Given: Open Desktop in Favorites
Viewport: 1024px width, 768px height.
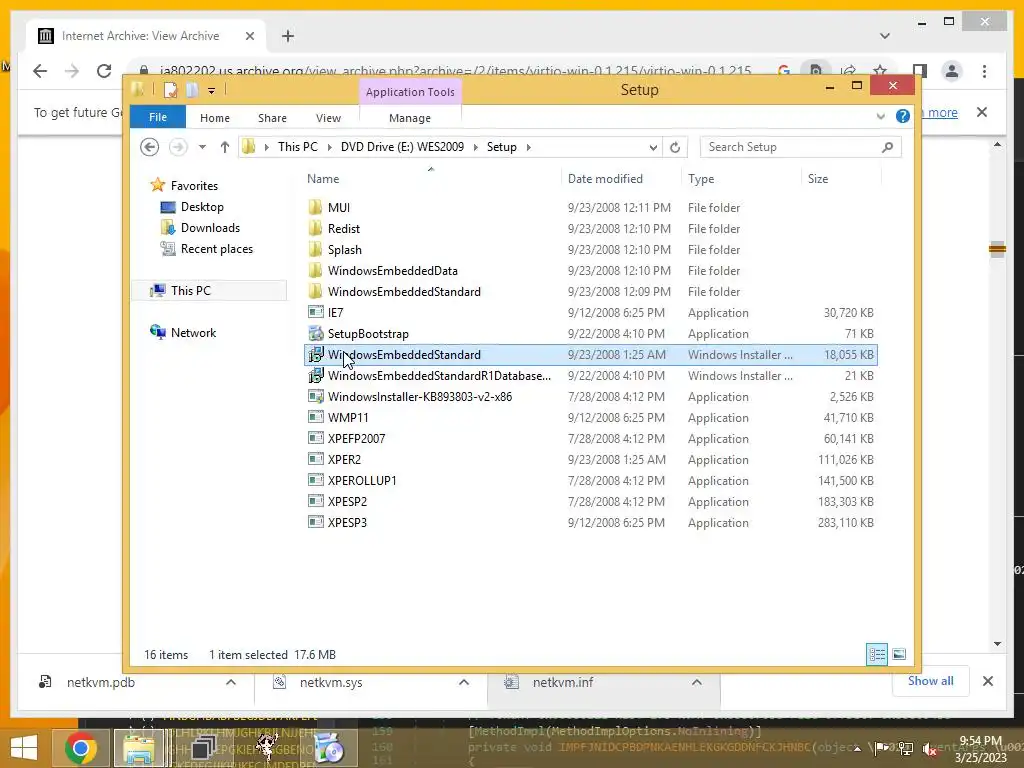Looking at the screenshot, I should [x=202, y=206].
